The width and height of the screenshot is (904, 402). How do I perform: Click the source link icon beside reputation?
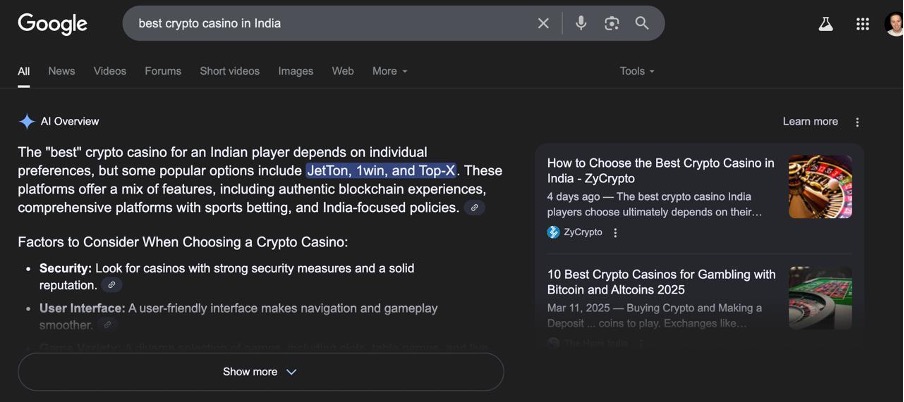112,285
